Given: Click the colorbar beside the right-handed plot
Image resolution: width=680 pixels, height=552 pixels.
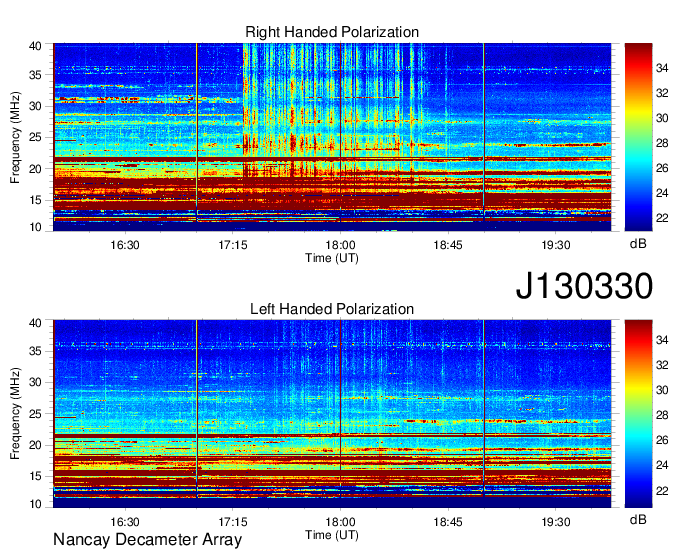Looking at the screenshot, I should [638, 137].
